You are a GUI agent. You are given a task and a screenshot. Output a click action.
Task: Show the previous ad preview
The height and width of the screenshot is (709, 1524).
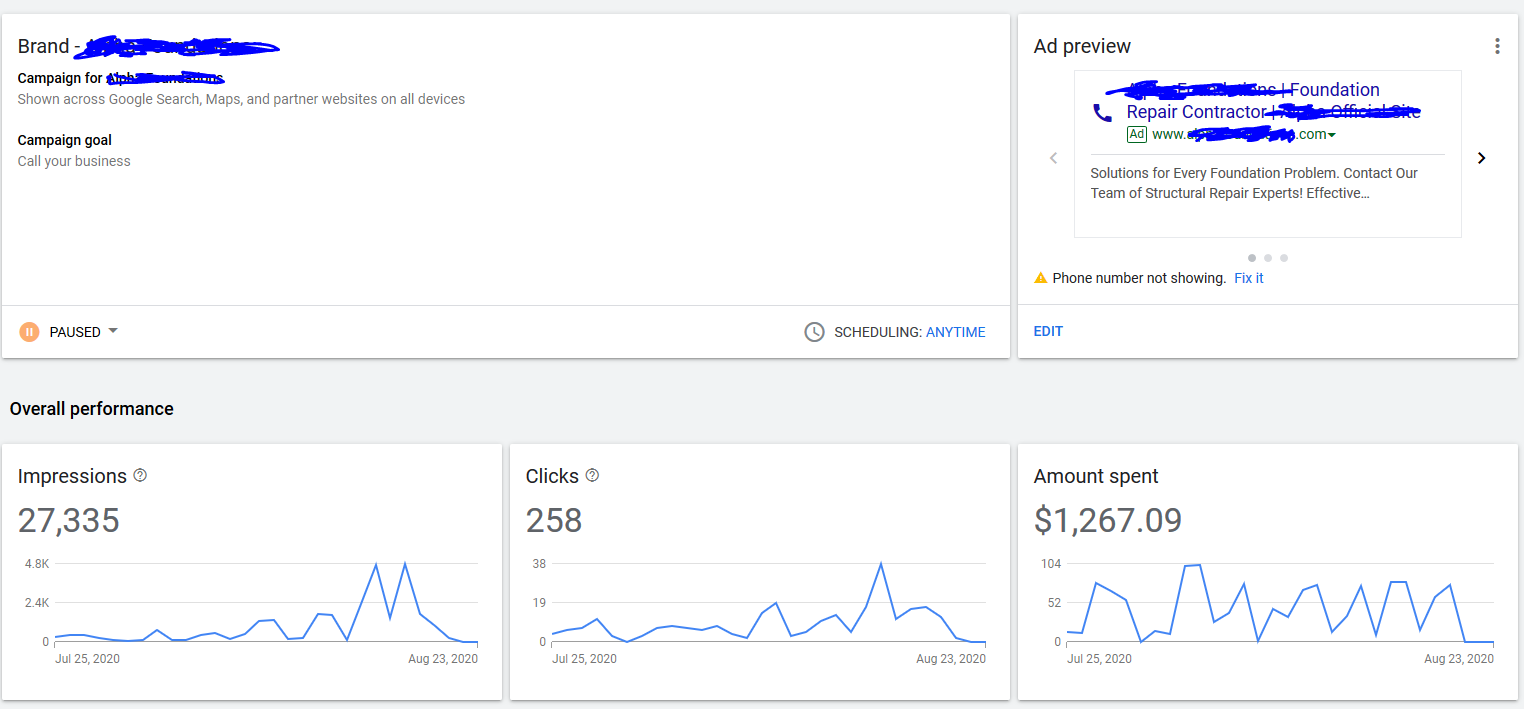1053,158
